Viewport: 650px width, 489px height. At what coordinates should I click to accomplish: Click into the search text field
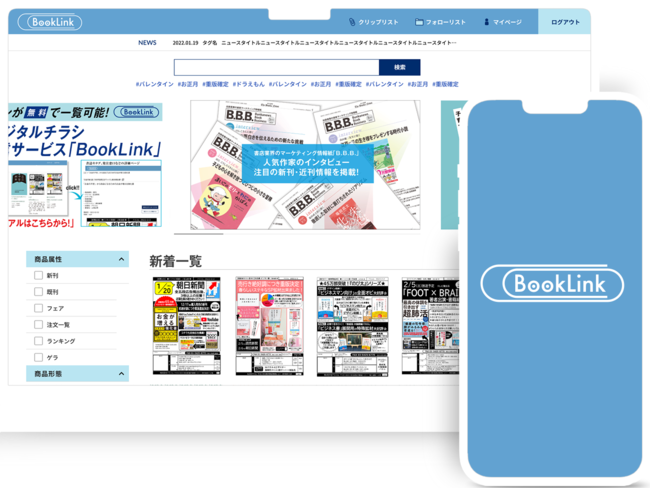276,67
